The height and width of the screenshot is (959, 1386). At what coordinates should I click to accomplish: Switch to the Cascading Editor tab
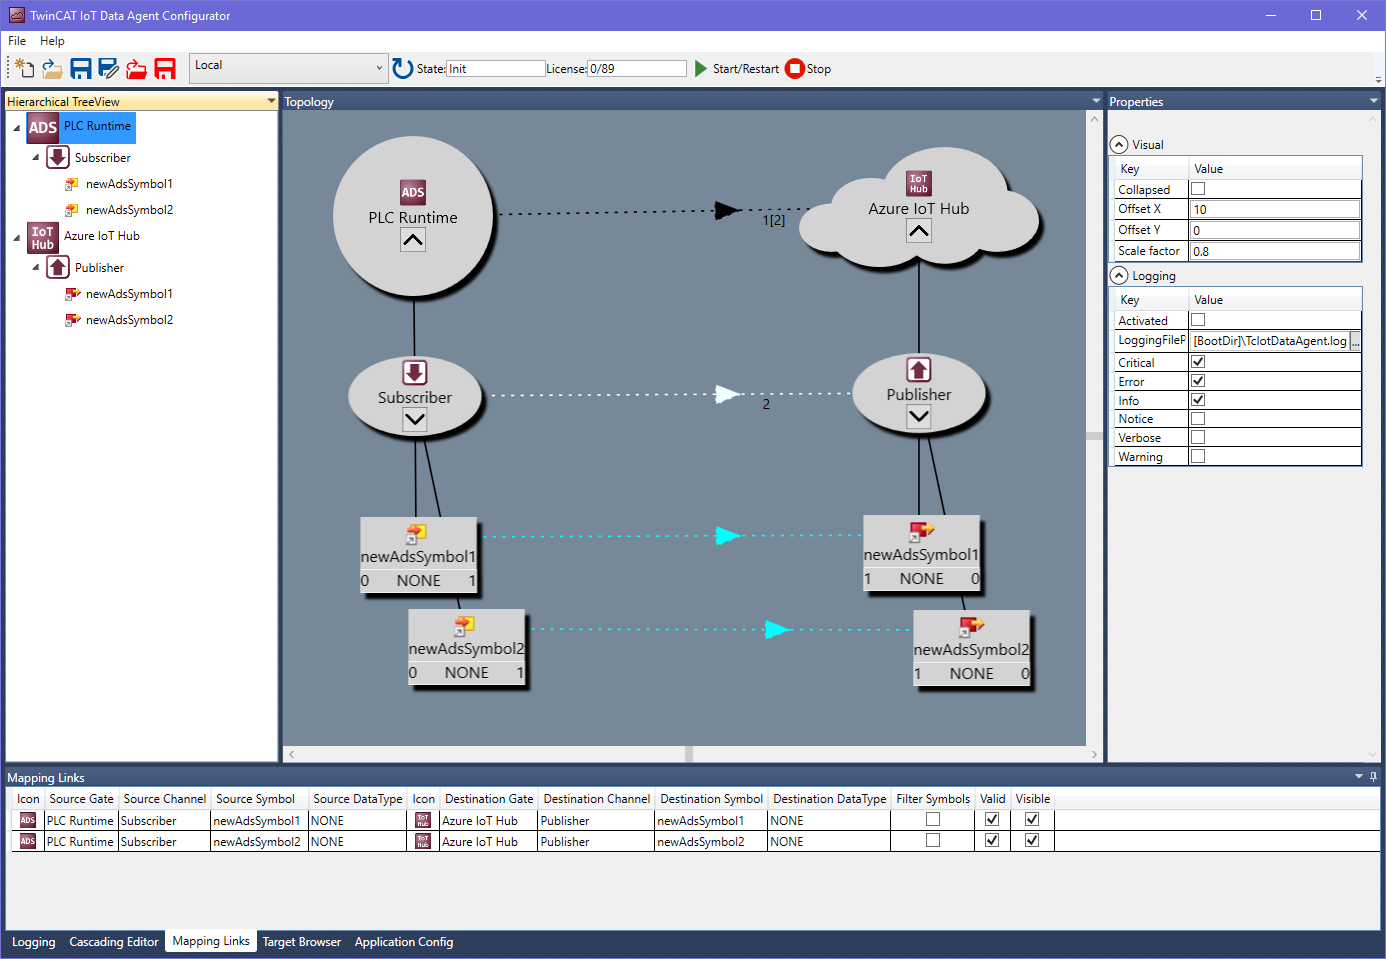[114, 942]
